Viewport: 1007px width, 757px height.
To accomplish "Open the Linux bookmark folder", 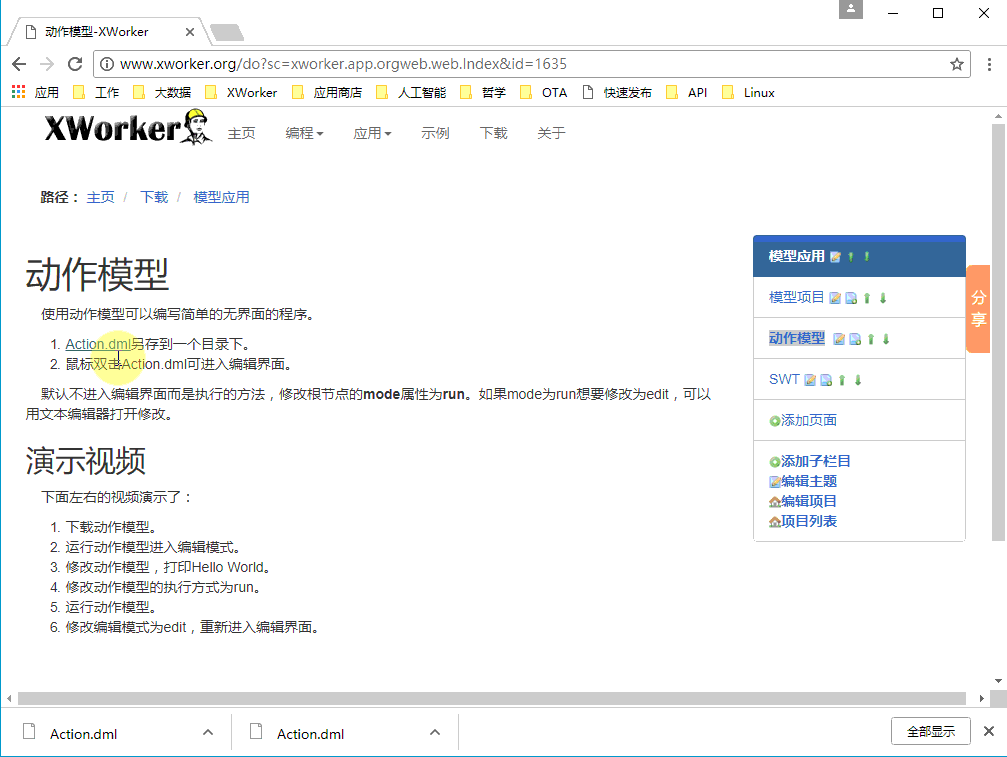I will coord(748,92).
